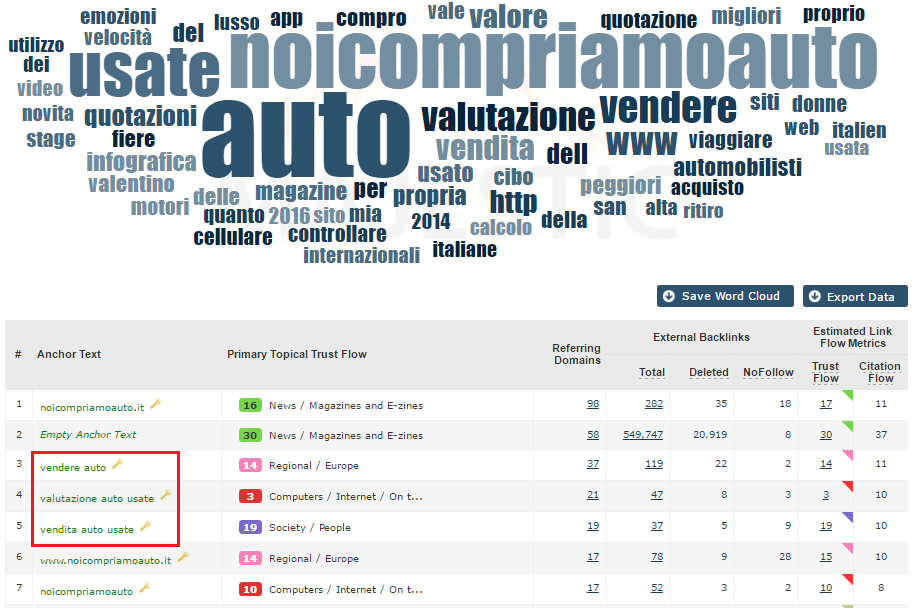The width and height of the screenshot is (920, 608).
Task: Export the anchor text data
Action: 855,296
